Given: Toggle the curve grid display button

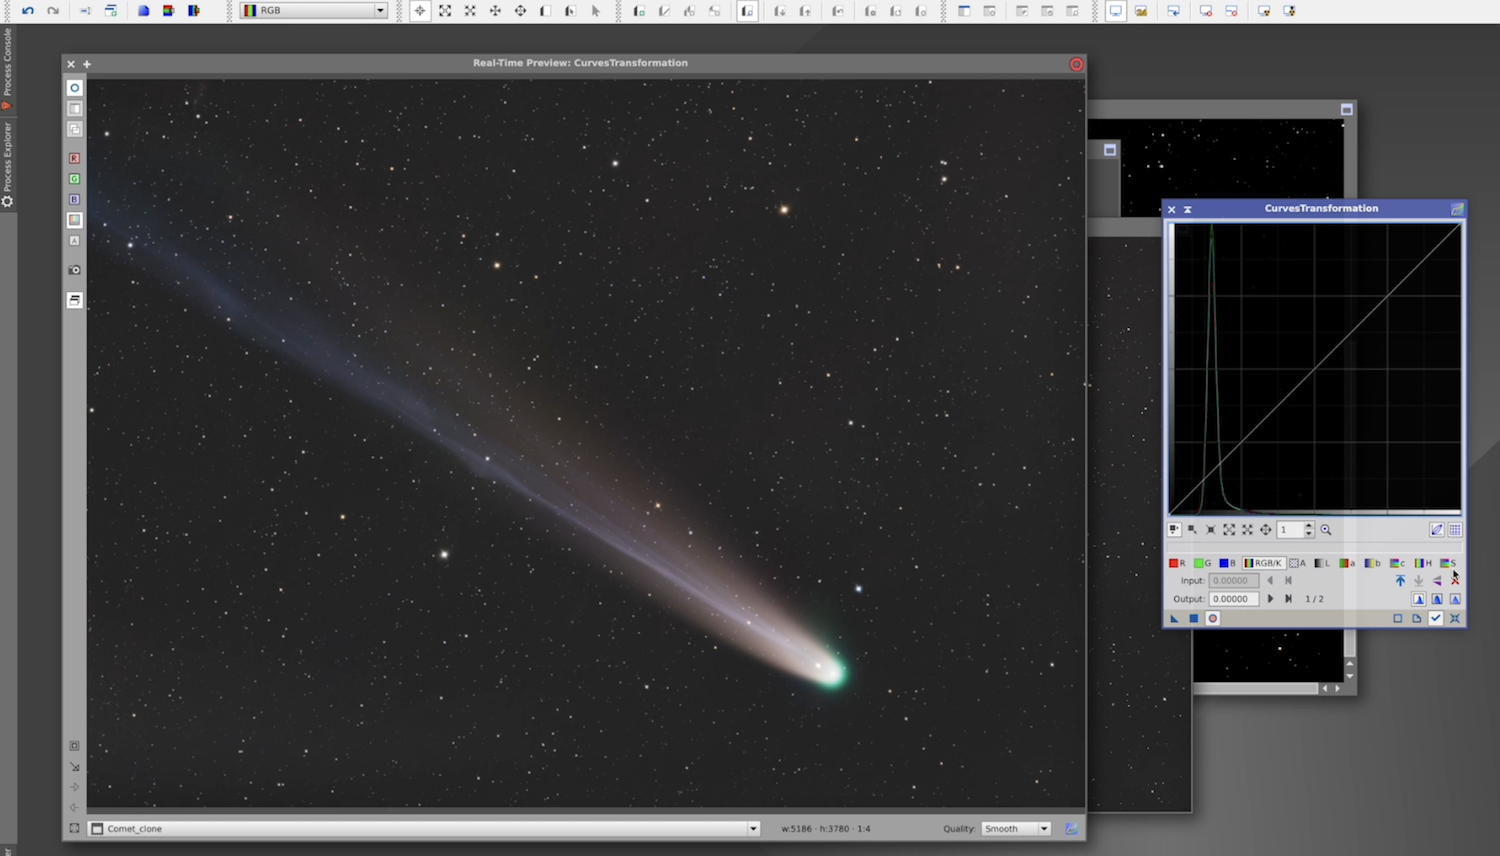Looking at the screenshot, I should click(1455, 530).
